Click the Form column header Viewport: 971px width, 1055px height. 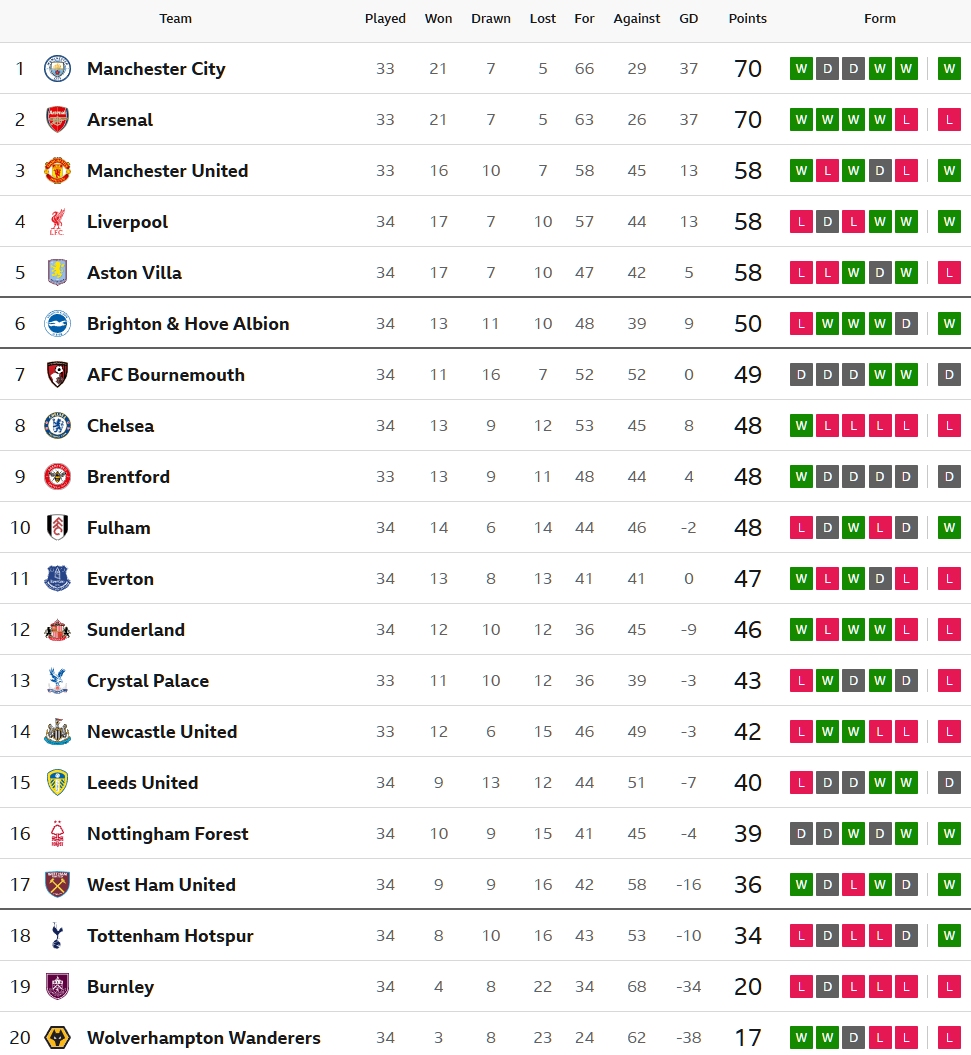pos(880,19)
